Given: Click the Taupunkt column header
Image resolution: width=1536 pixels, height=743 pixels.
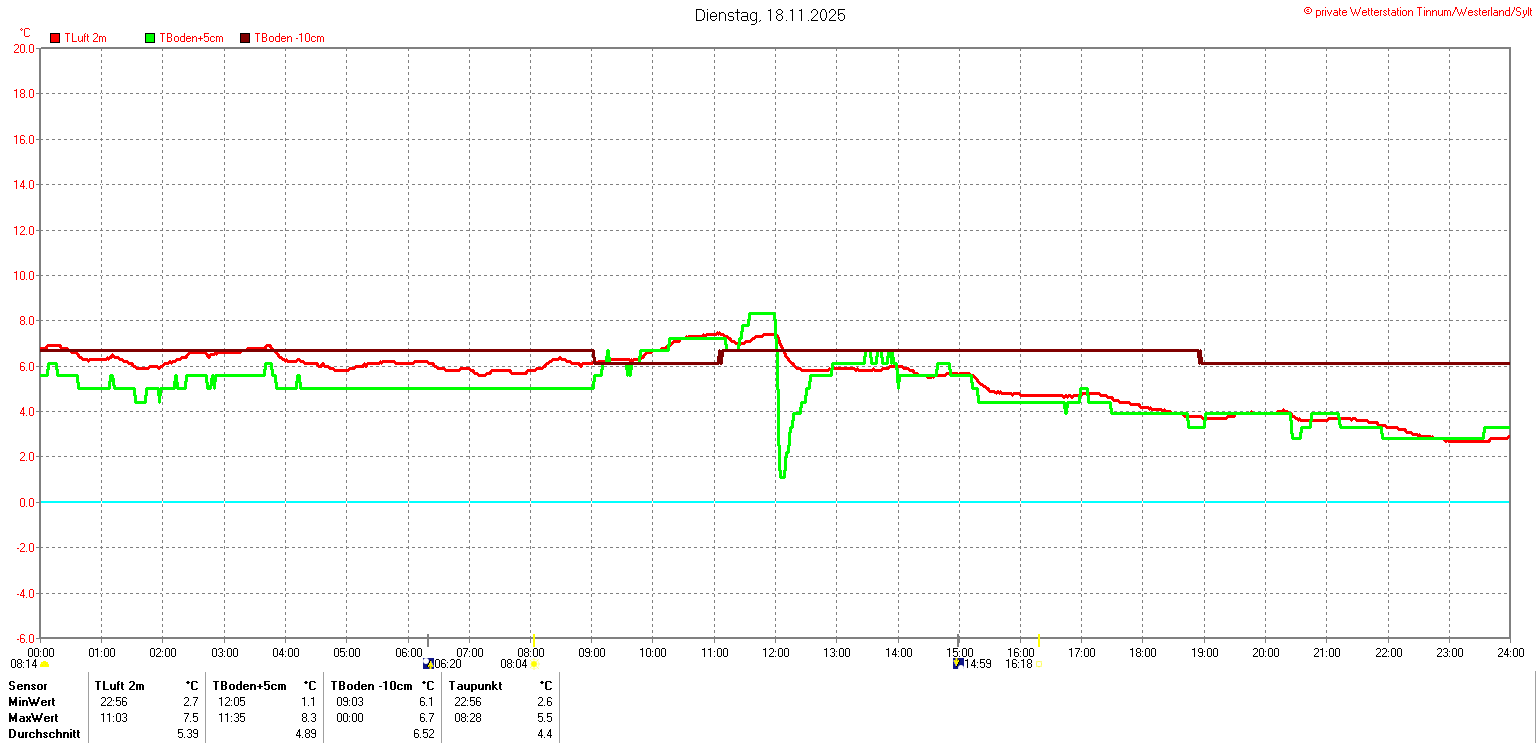Looking at the screenshot, I should [x=476, y=686].
